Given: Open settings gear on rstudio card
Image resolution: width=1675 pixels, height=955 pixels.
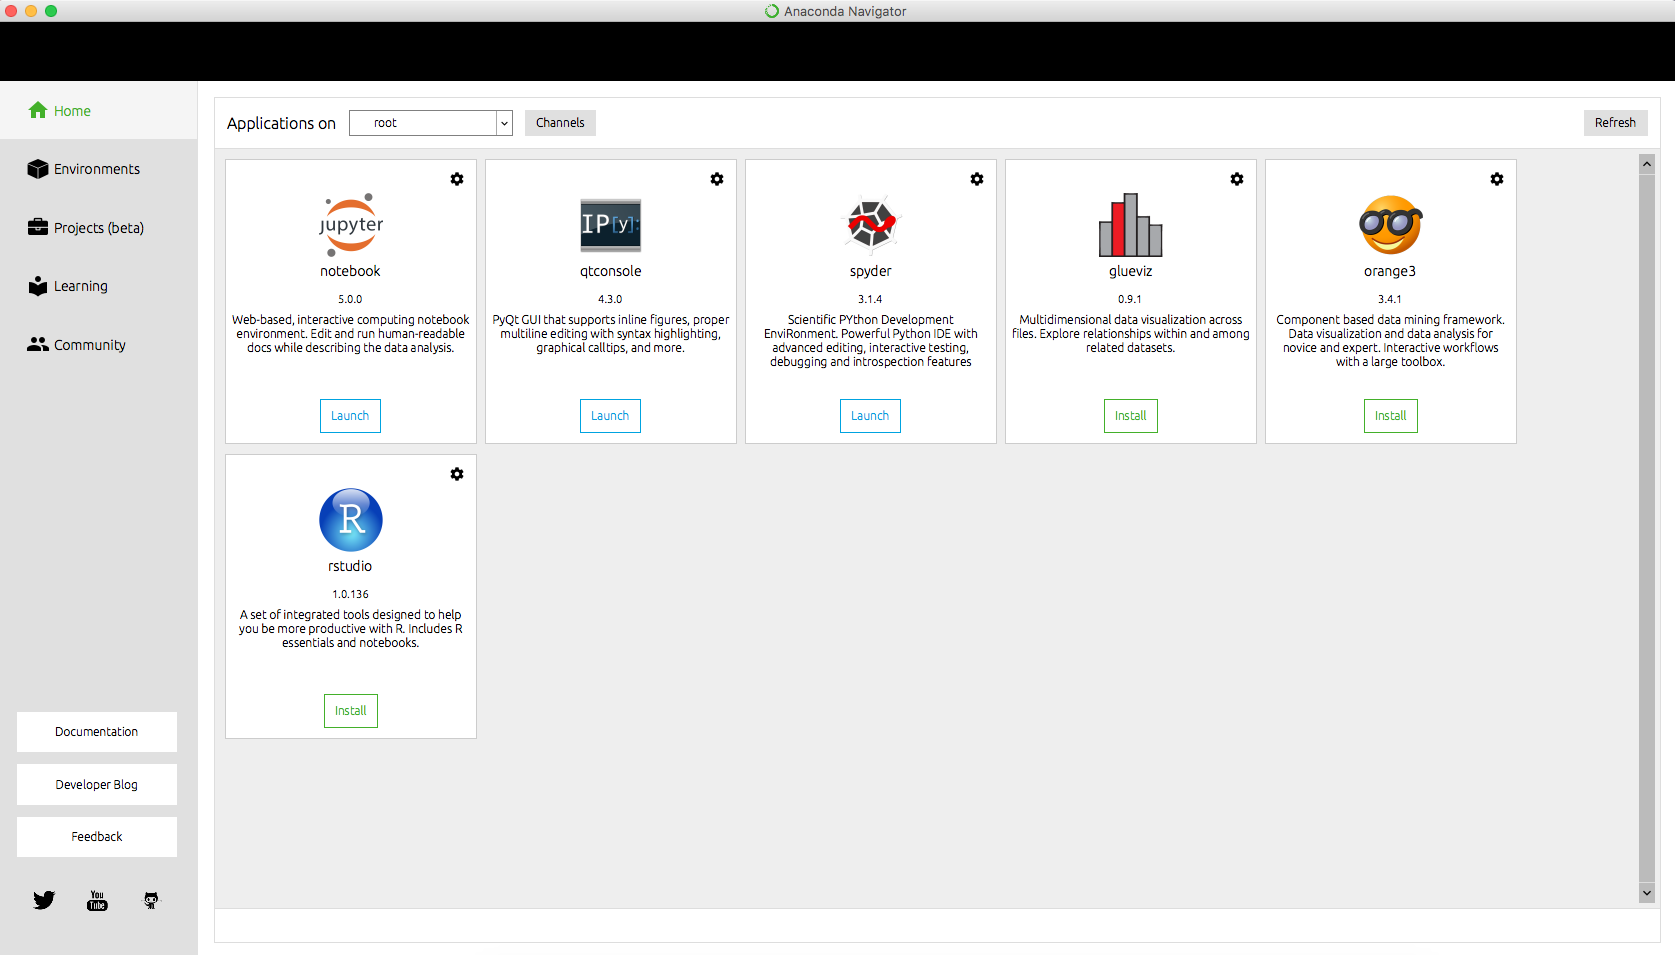Looking at the screenshot, I should [457, 474].
